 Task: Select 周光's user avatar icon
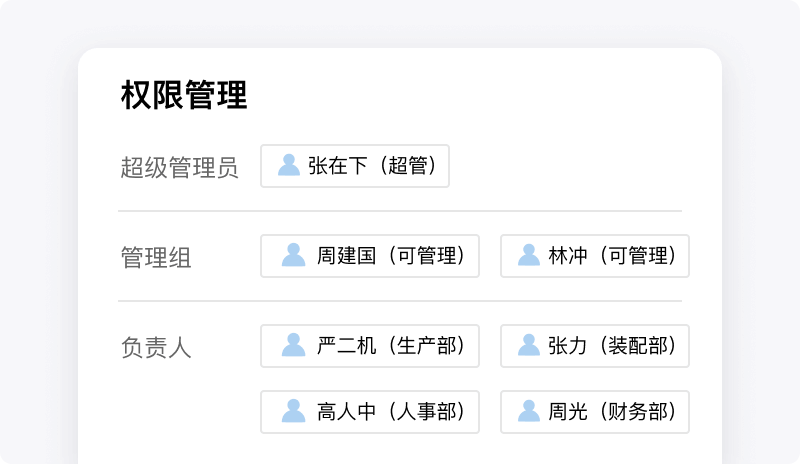pos(529,411)
